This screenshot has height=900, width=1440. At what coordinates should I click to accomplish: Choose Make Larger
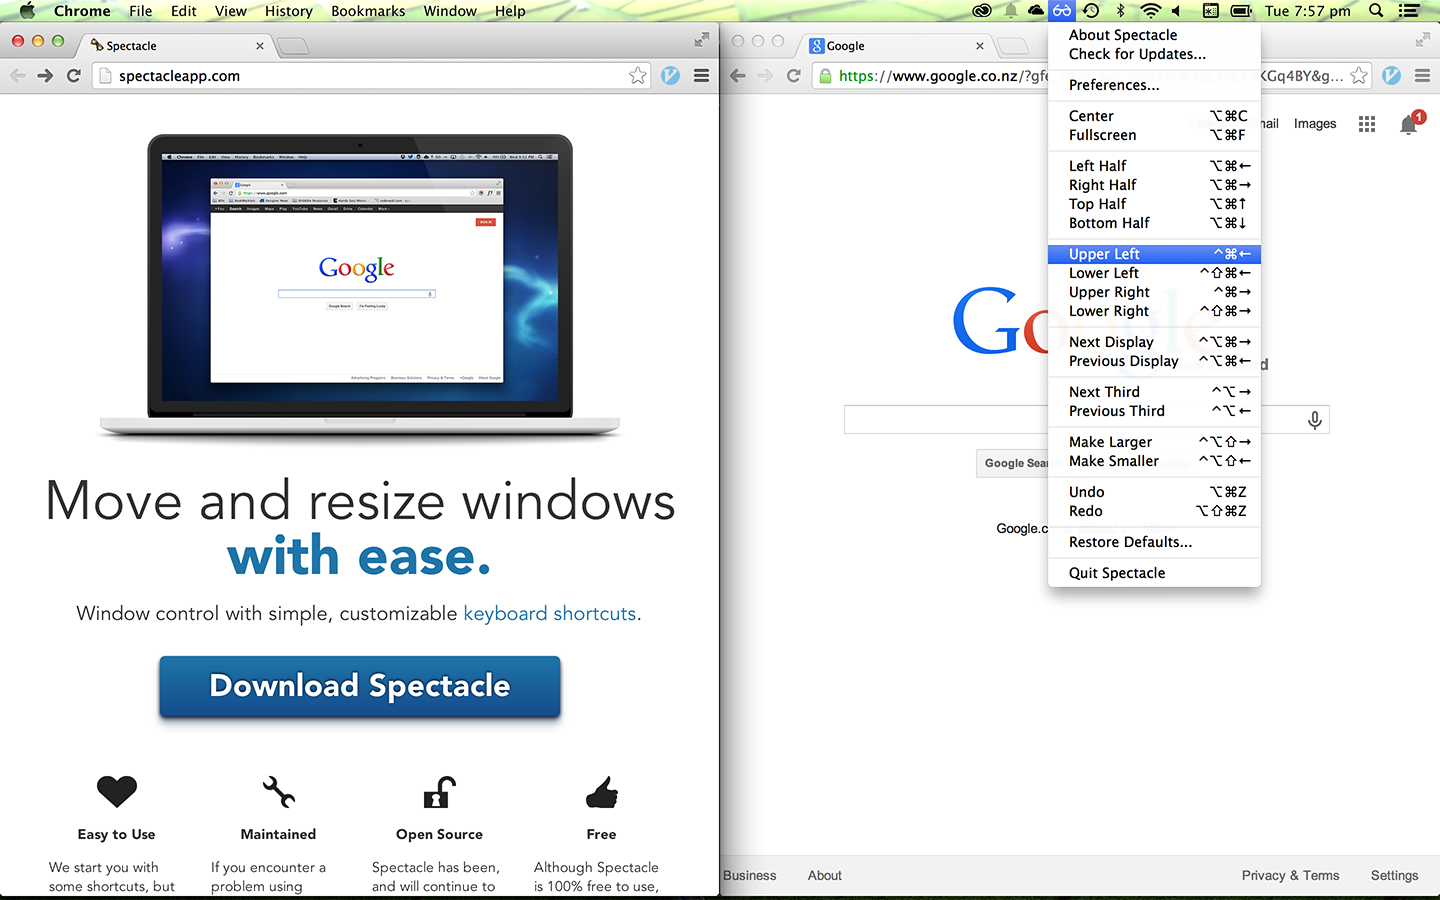click(1154, 442)
